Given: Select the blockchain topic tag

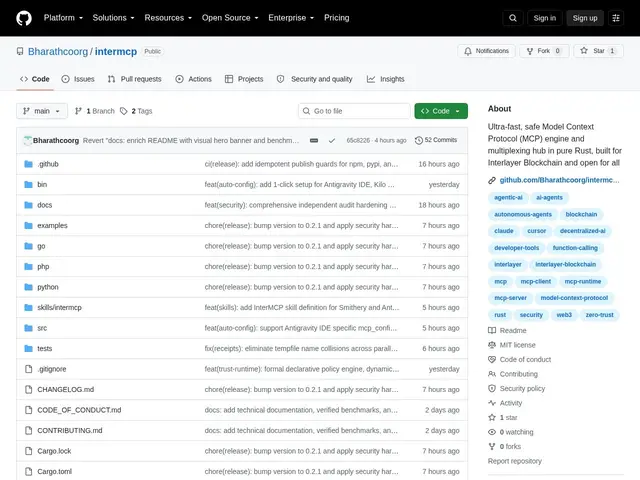Looking at the screenshot, I should click(581, 214).
